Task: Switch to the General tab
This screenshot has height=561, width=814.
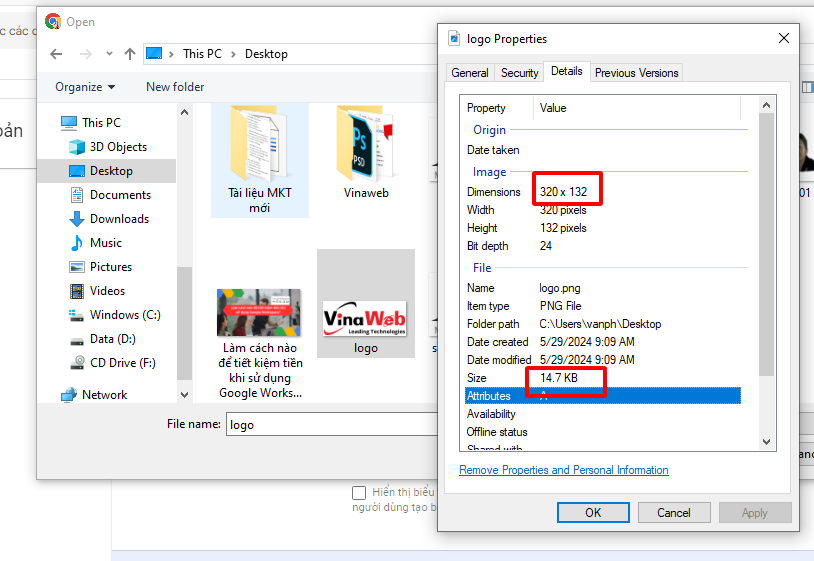Action: [470, 73]
